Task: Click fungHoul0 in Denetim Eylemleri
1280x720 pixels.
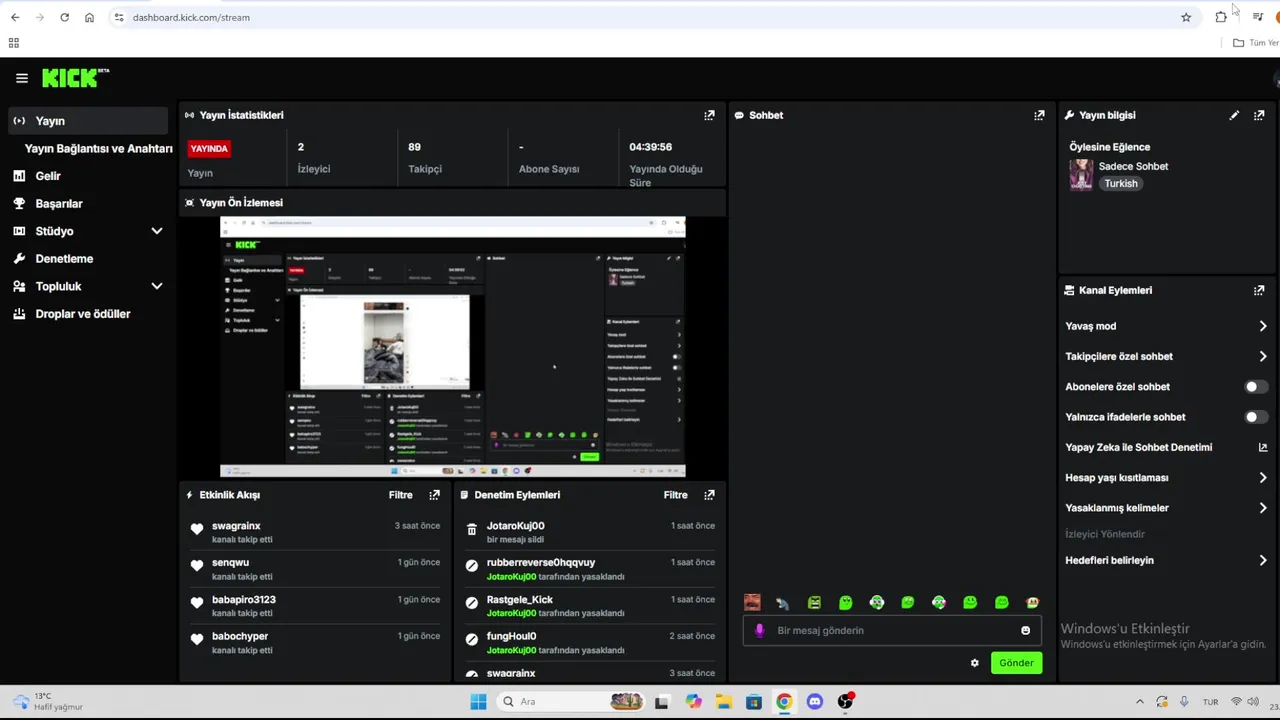Action: (511, 636)
